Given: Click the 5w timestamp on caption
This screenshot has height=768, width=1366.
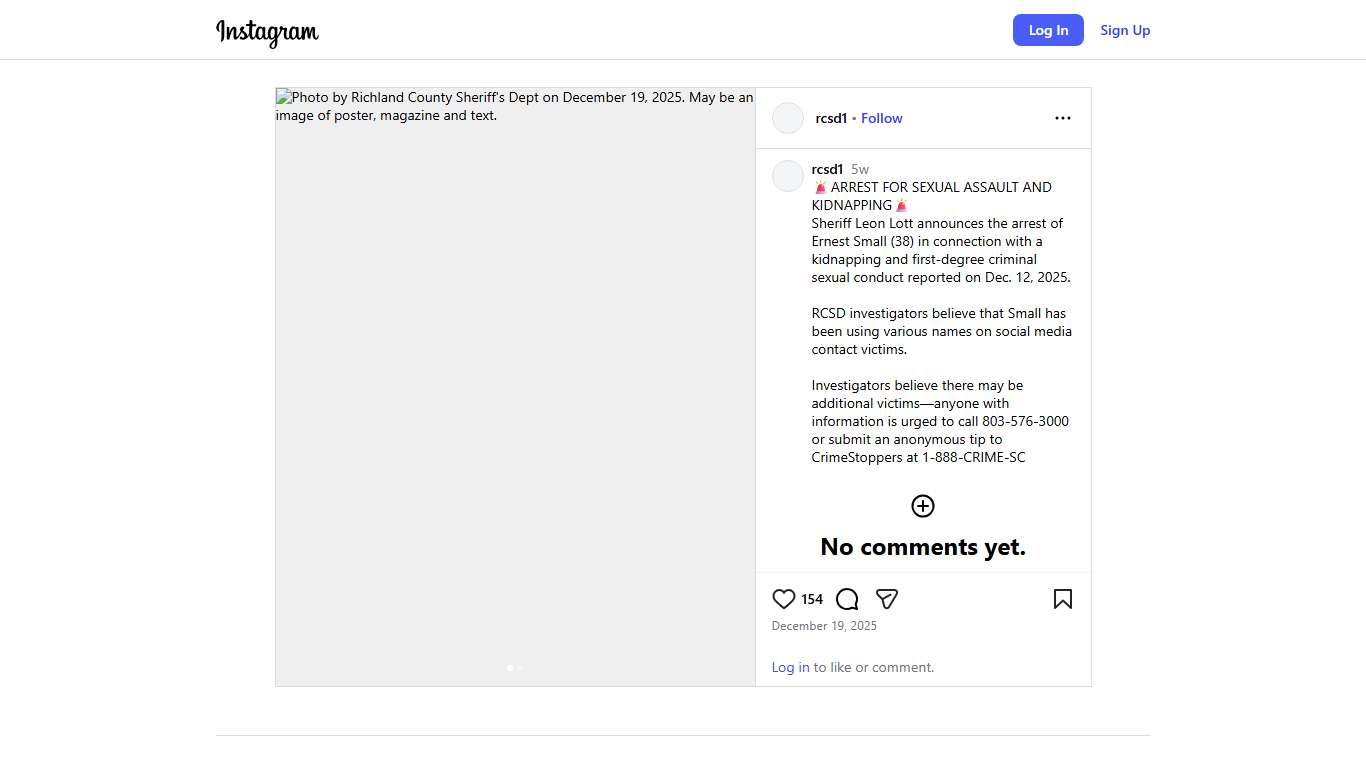Looking at the screenshot, I should (860, 169).
